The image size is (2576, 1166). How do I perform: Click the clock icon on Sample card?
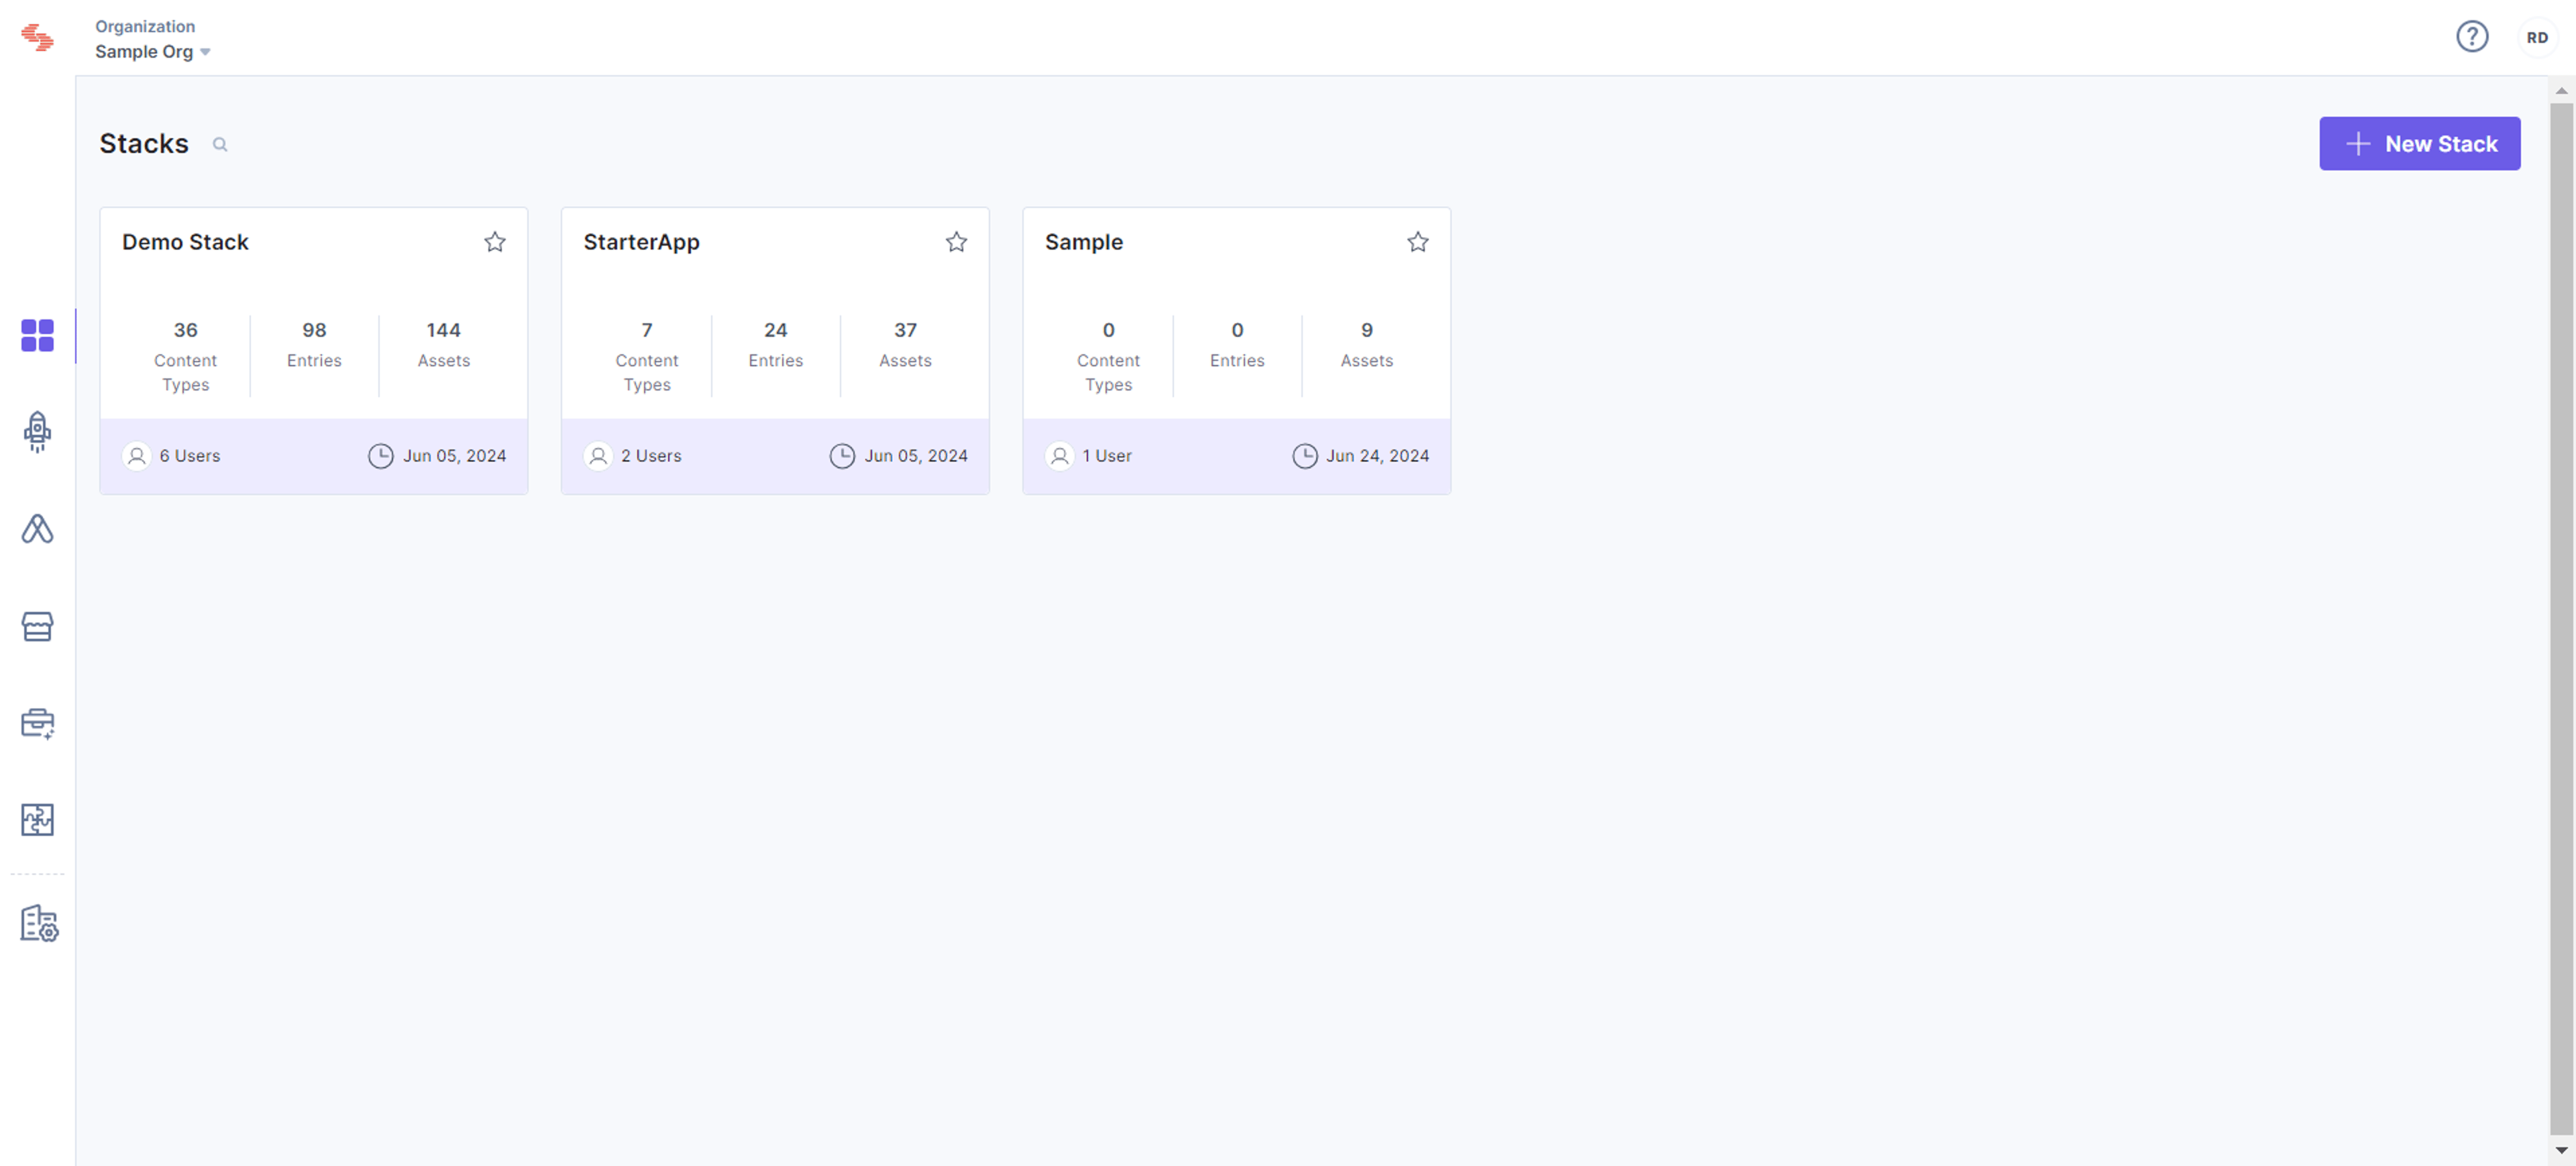click(x=1304, y=456)
